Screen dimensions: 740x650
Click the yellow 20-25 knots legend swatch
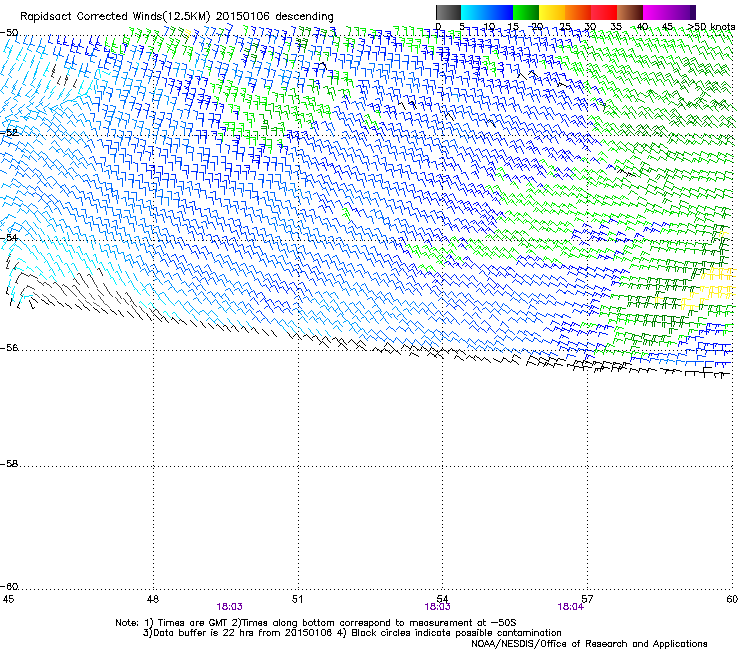(x=552, y=12)
